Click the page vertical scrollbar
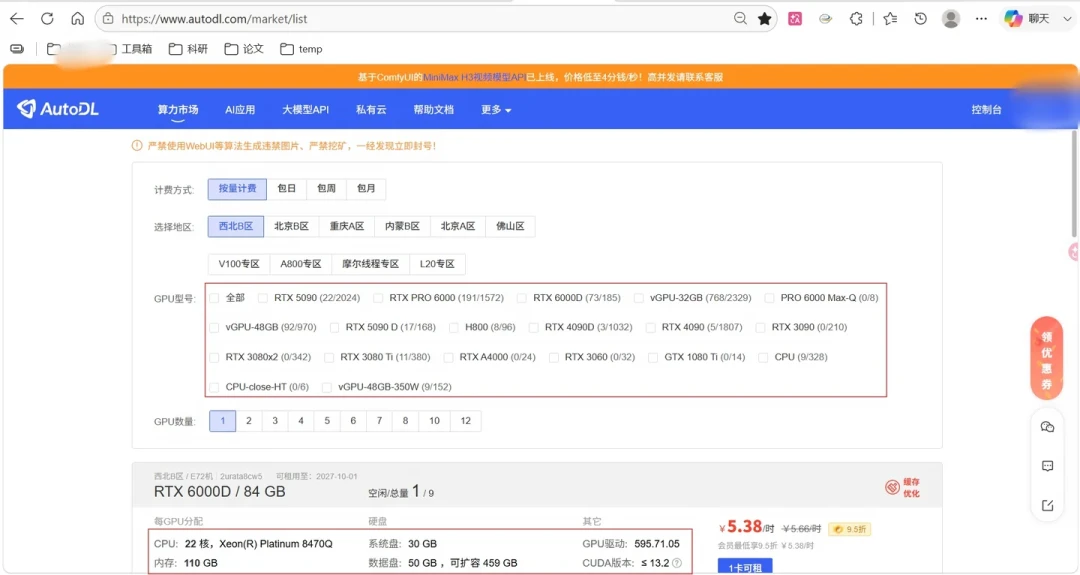This screenshot has width=1080, height=575. pos(1075,182)
